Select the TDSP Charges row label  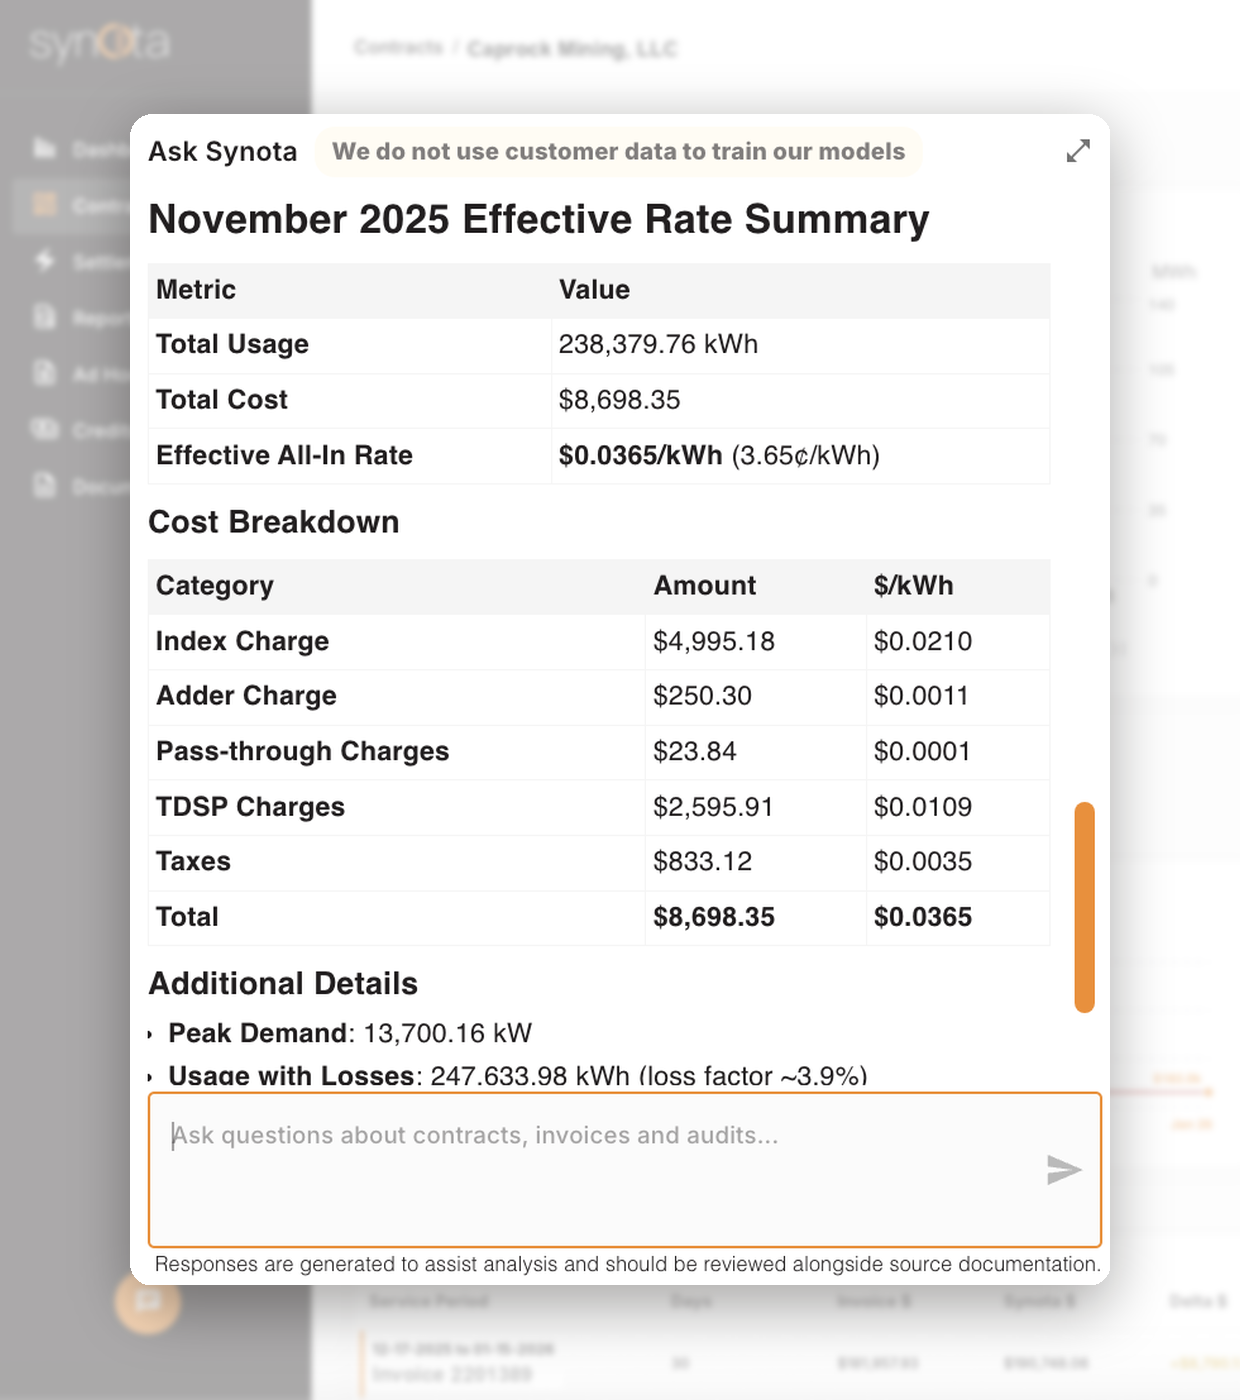(x=250, y=807)
